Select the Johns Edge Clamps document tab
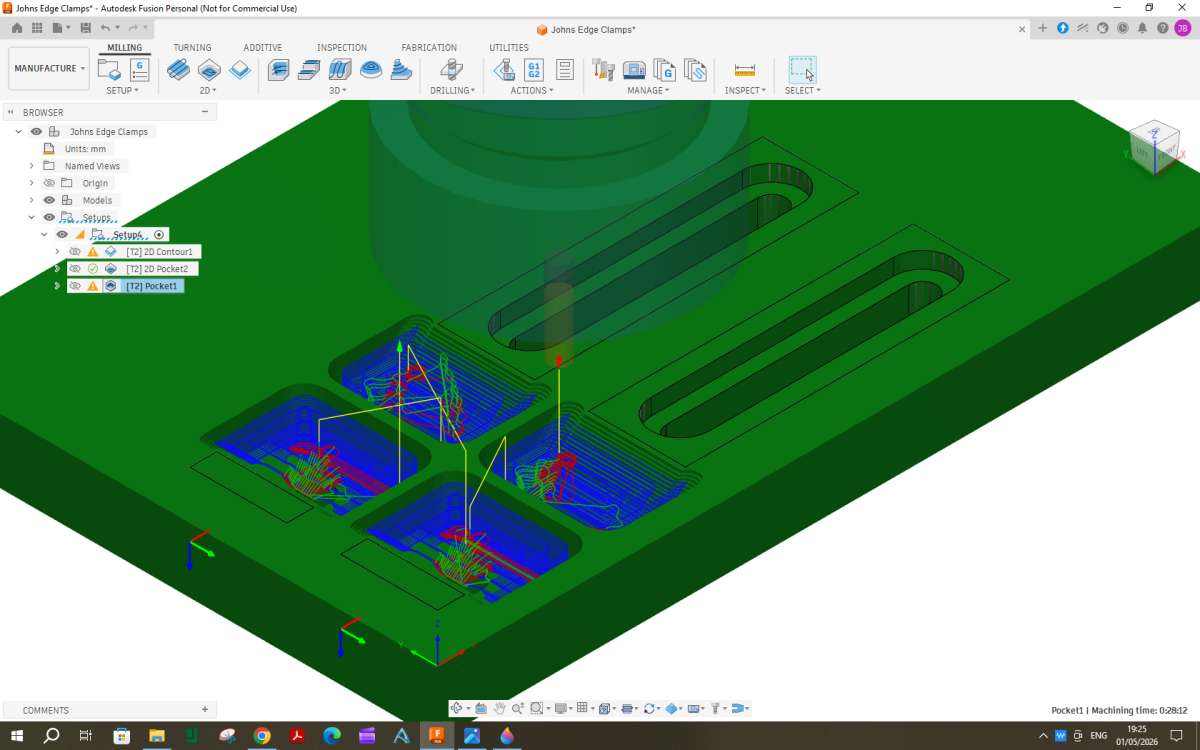1200x750 pixels. pos(593,29)
